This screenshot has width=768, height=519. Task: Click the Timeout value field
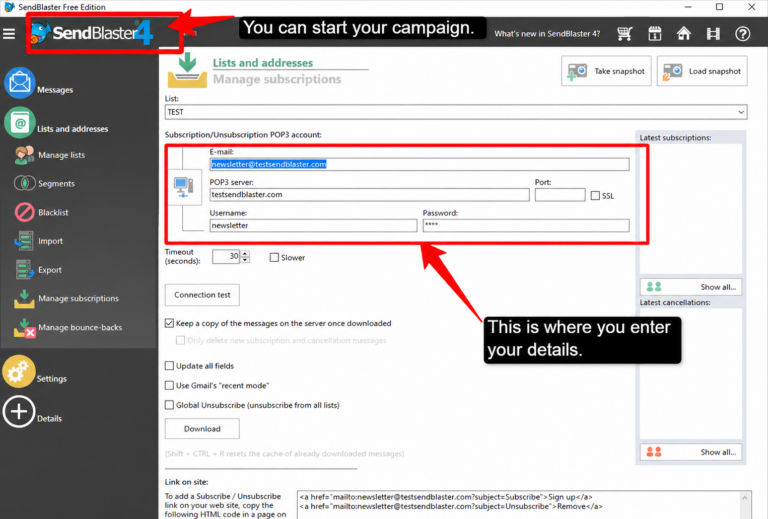click(x=226, y=257)
